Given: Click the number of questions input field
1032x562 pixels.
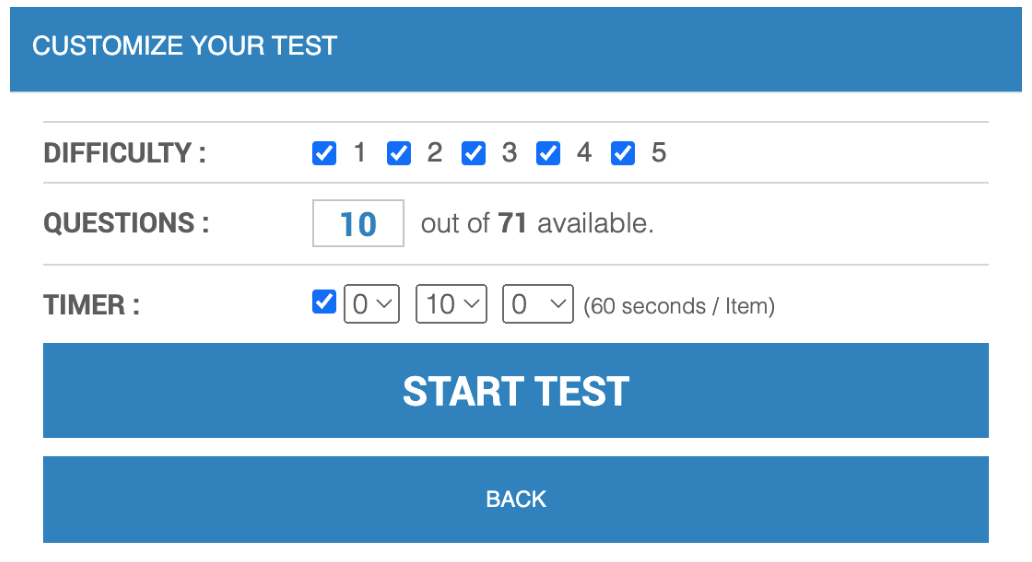Looking at the screenshot, I should (x=358, y=223).
